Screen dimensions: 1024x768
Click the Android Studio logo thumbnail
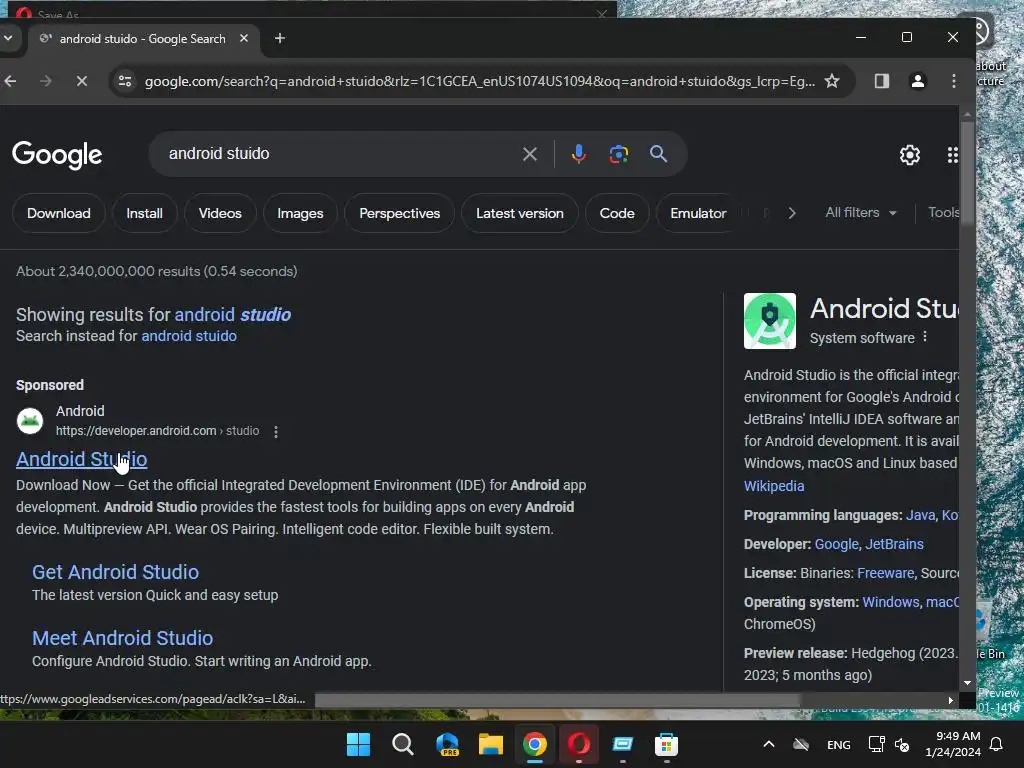tap(770, 321)
